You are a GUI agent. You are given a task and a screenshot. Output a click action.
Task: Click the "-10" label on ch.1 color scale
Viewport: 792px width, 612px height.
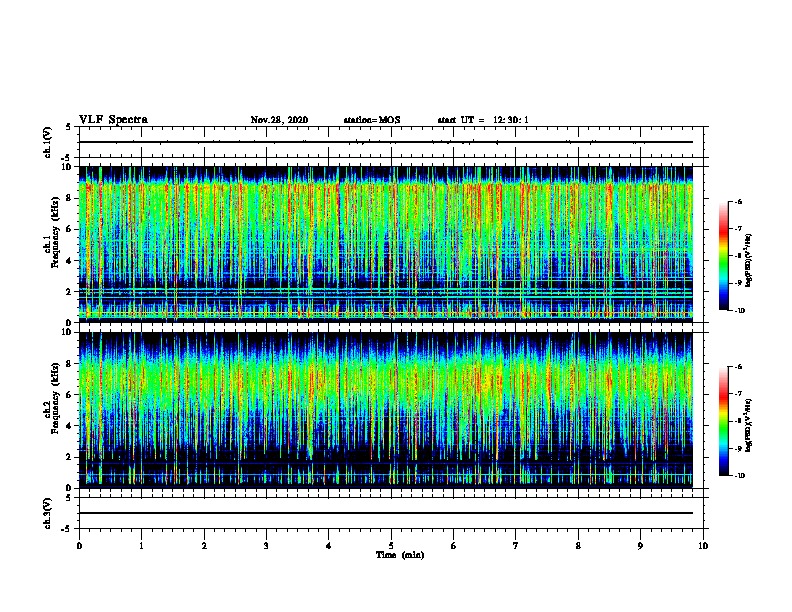[739, 310]
